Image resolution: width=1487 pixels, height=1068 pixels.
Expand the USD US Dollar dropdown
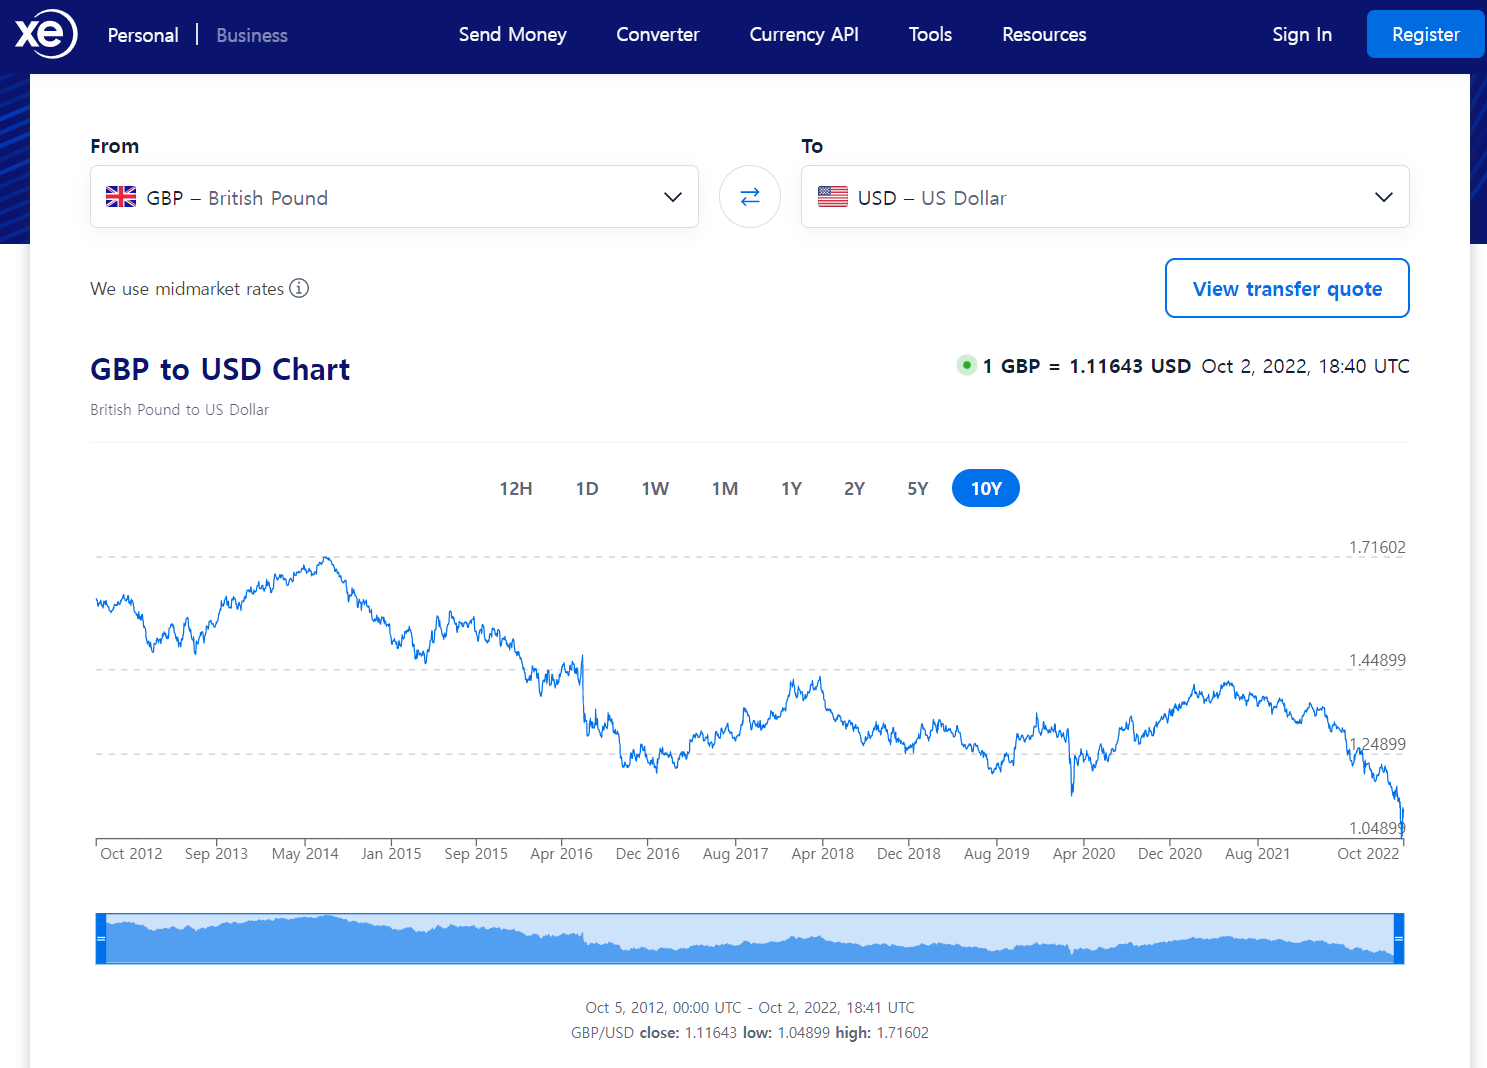[x=1105, y=197]
